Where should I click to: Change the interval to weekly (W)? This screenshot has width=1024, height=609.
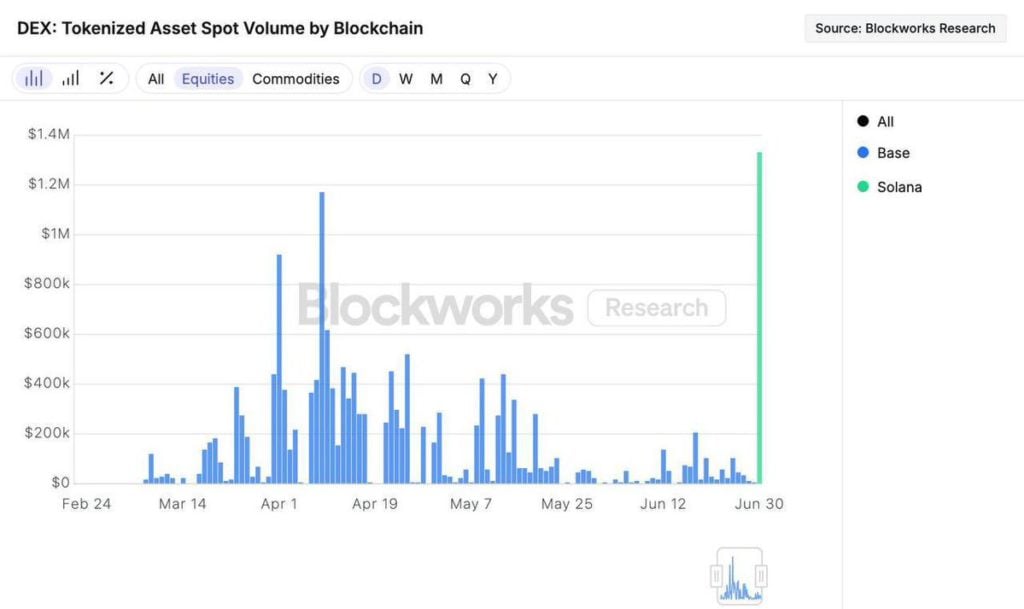406,79
